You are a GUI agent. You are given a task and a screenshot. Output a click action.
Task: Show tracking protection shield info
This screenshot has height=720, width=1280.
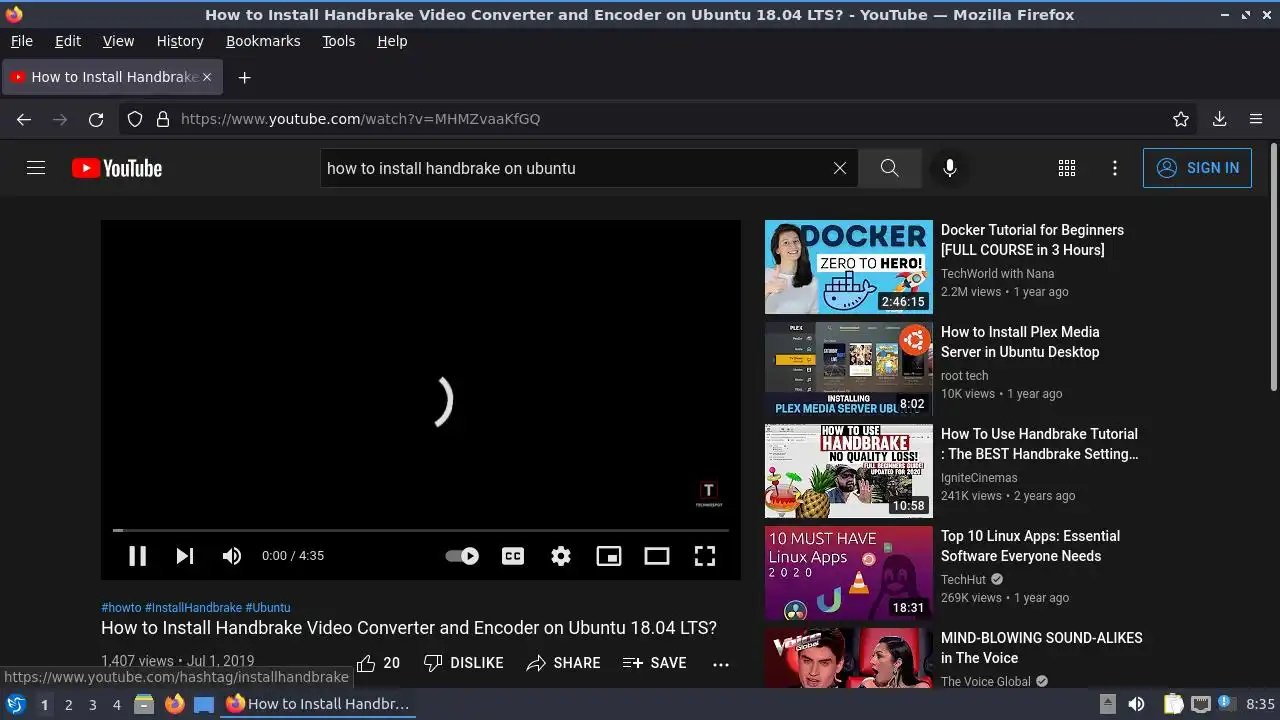tap(135, 119)
